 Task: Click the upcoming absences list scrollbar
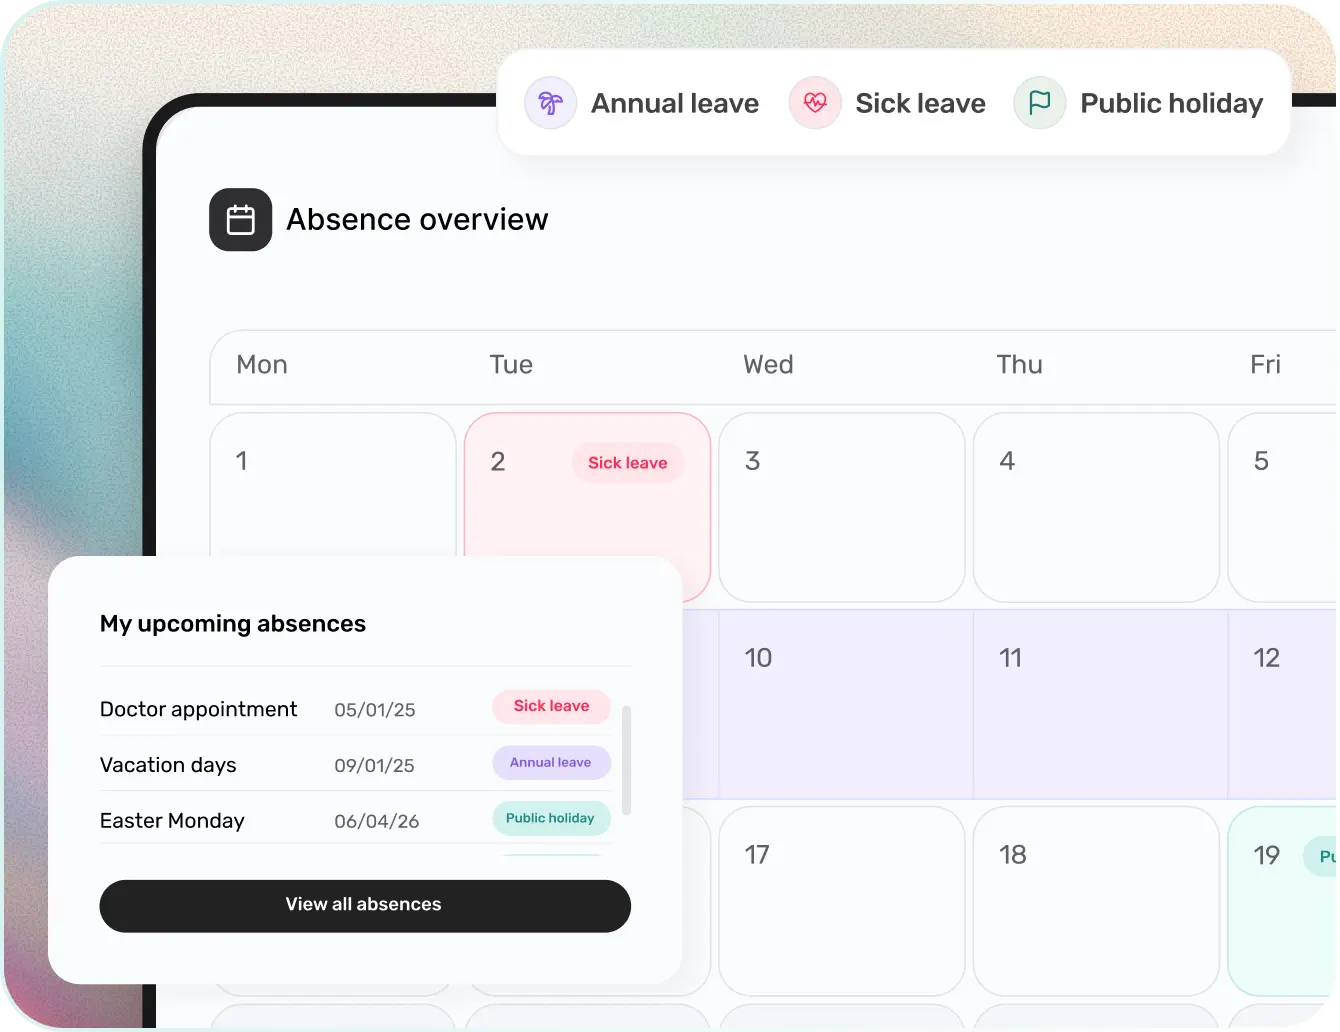pyautogui.click(x=627, y=760)
